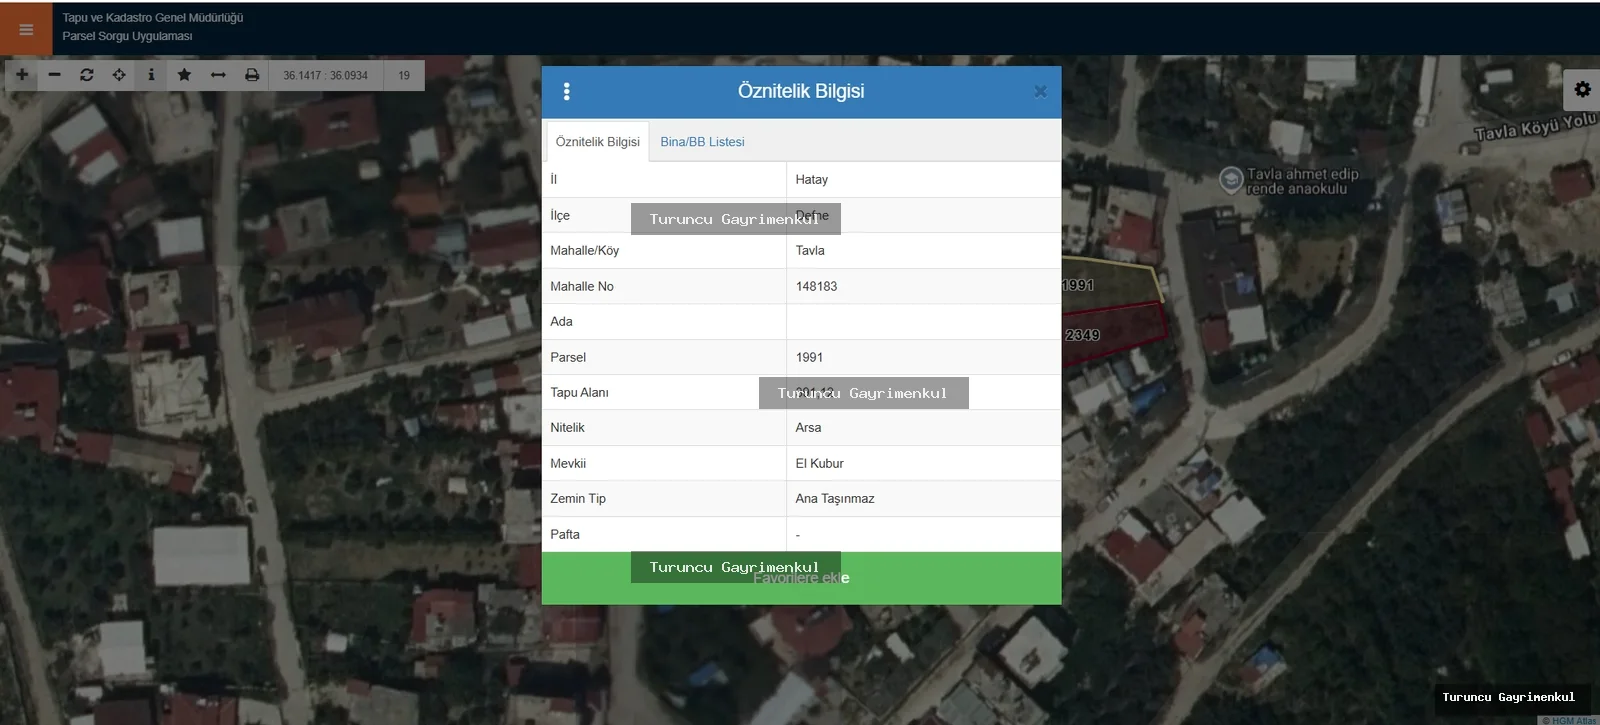
Task: Click the Mahalle No value 148183
Action: 816,286
